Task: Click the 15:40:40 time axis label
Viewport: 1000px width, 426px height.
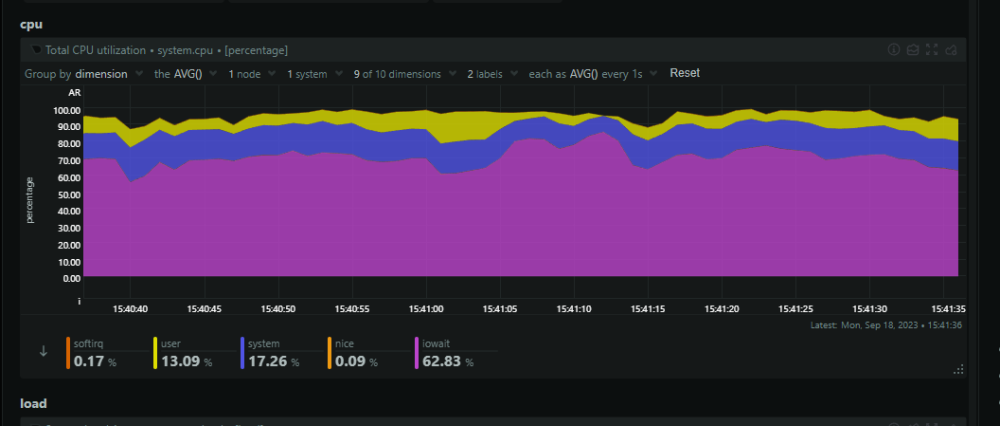Action: [131, 309]
